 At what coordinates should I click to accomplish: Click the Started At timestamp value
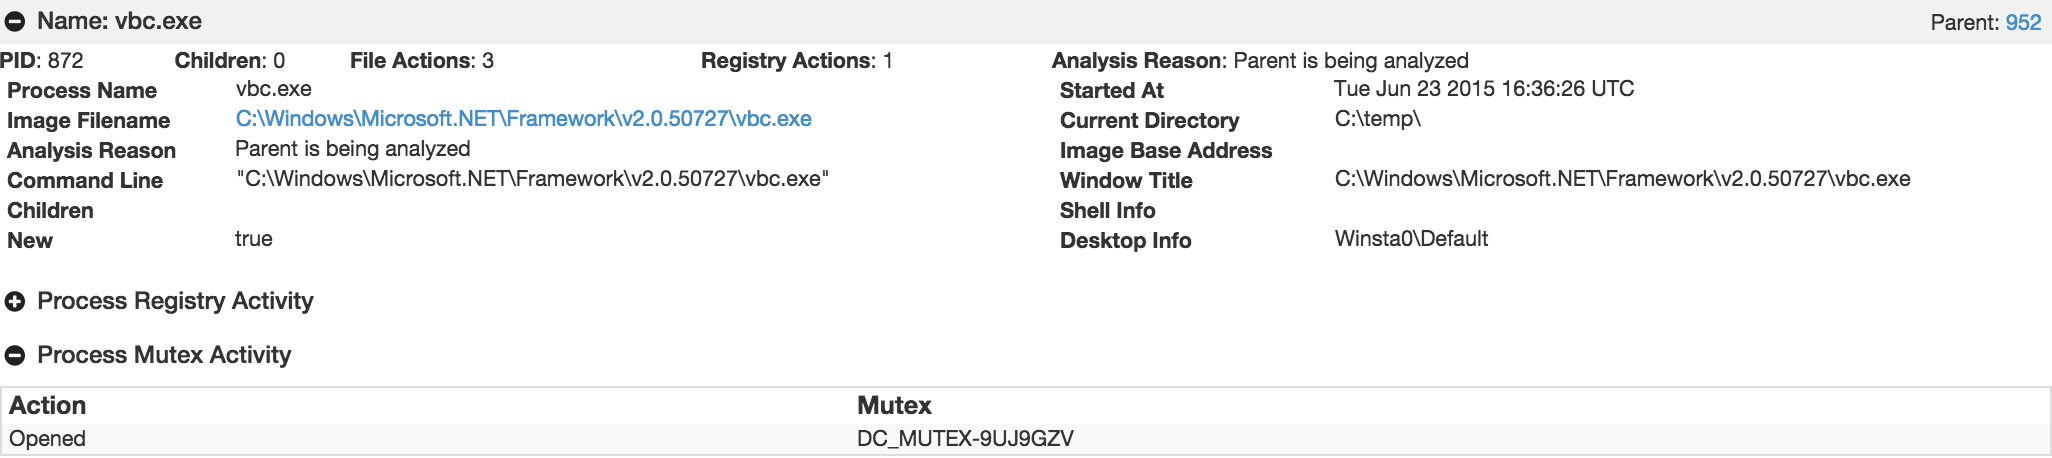pos(1484,89)
